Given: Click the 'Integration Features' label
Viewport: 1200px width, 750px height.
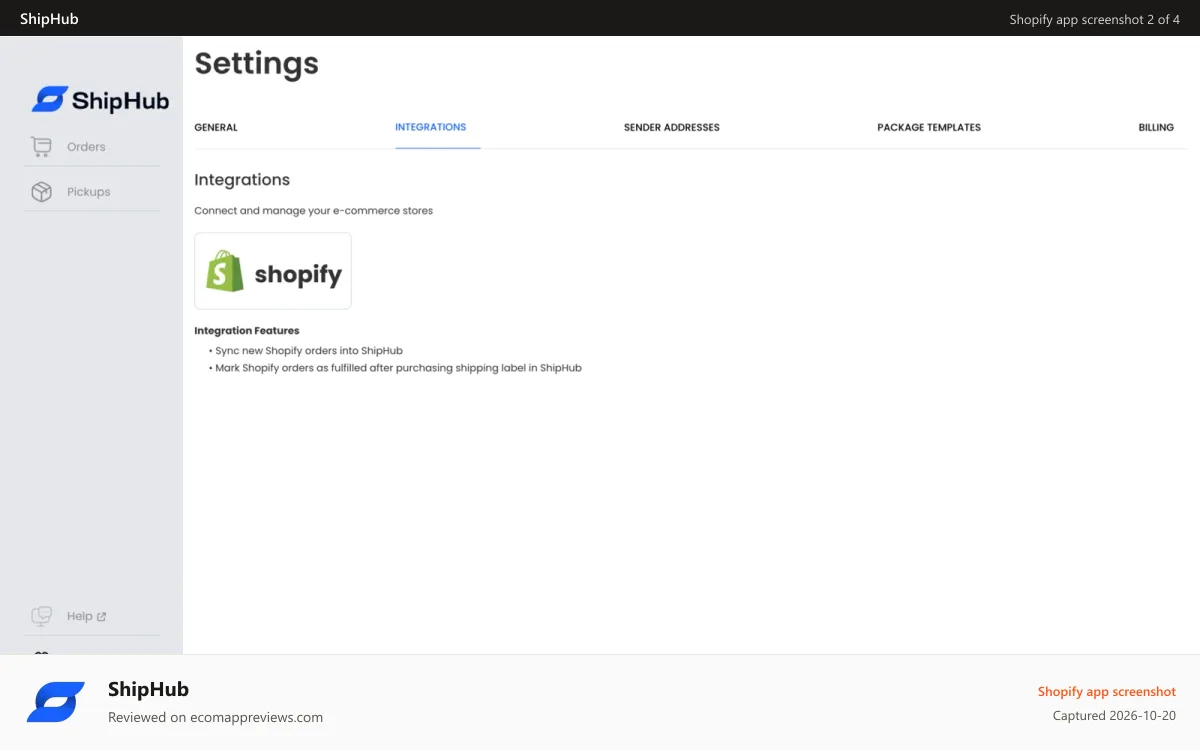Looking at the screenshot, I should [x=247, y=331].
